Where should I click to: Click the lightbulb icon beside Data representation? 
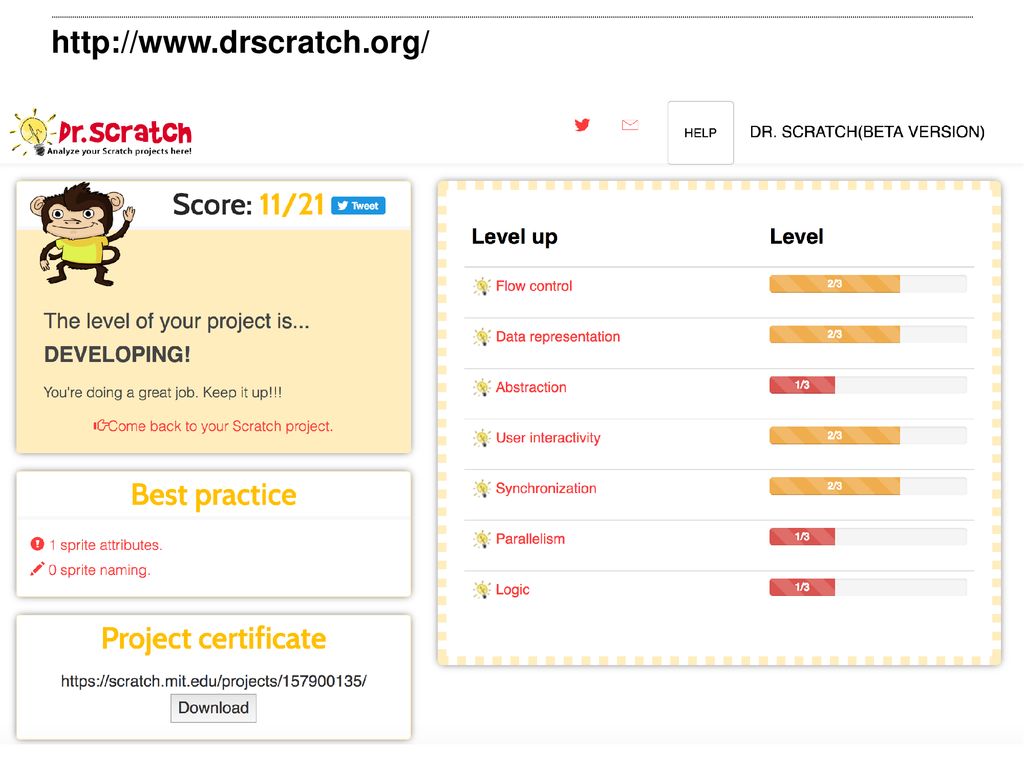[x=482, y=337]
